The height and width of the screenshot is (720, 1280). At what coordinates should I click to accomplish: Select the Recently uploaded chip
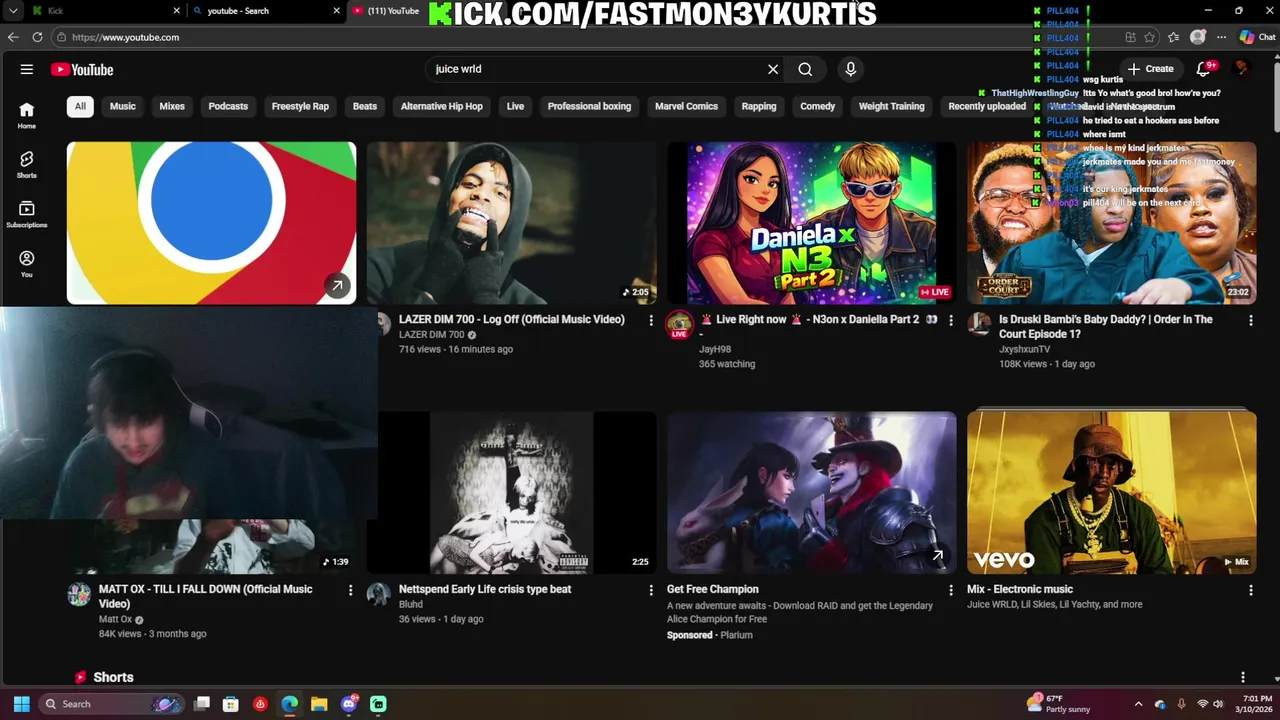987,106
